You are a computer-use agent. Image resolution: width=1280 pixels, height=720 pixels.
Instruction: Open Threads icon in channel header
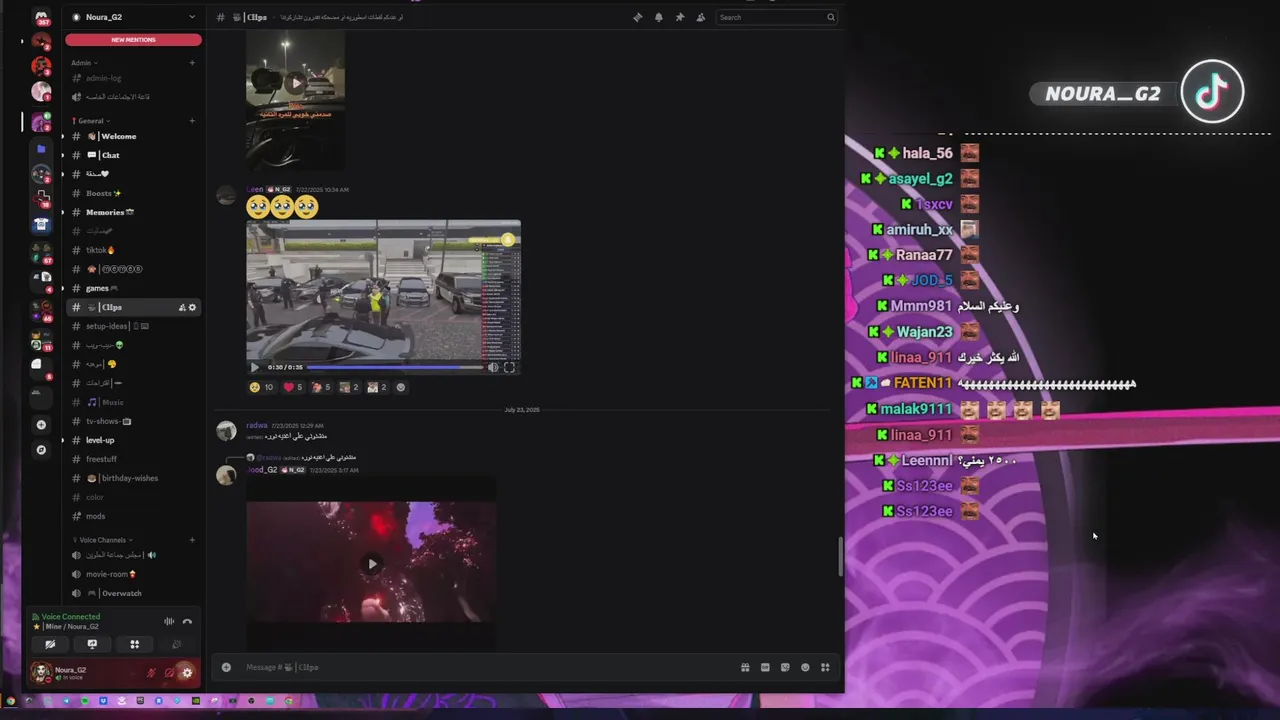coord(637,17)
